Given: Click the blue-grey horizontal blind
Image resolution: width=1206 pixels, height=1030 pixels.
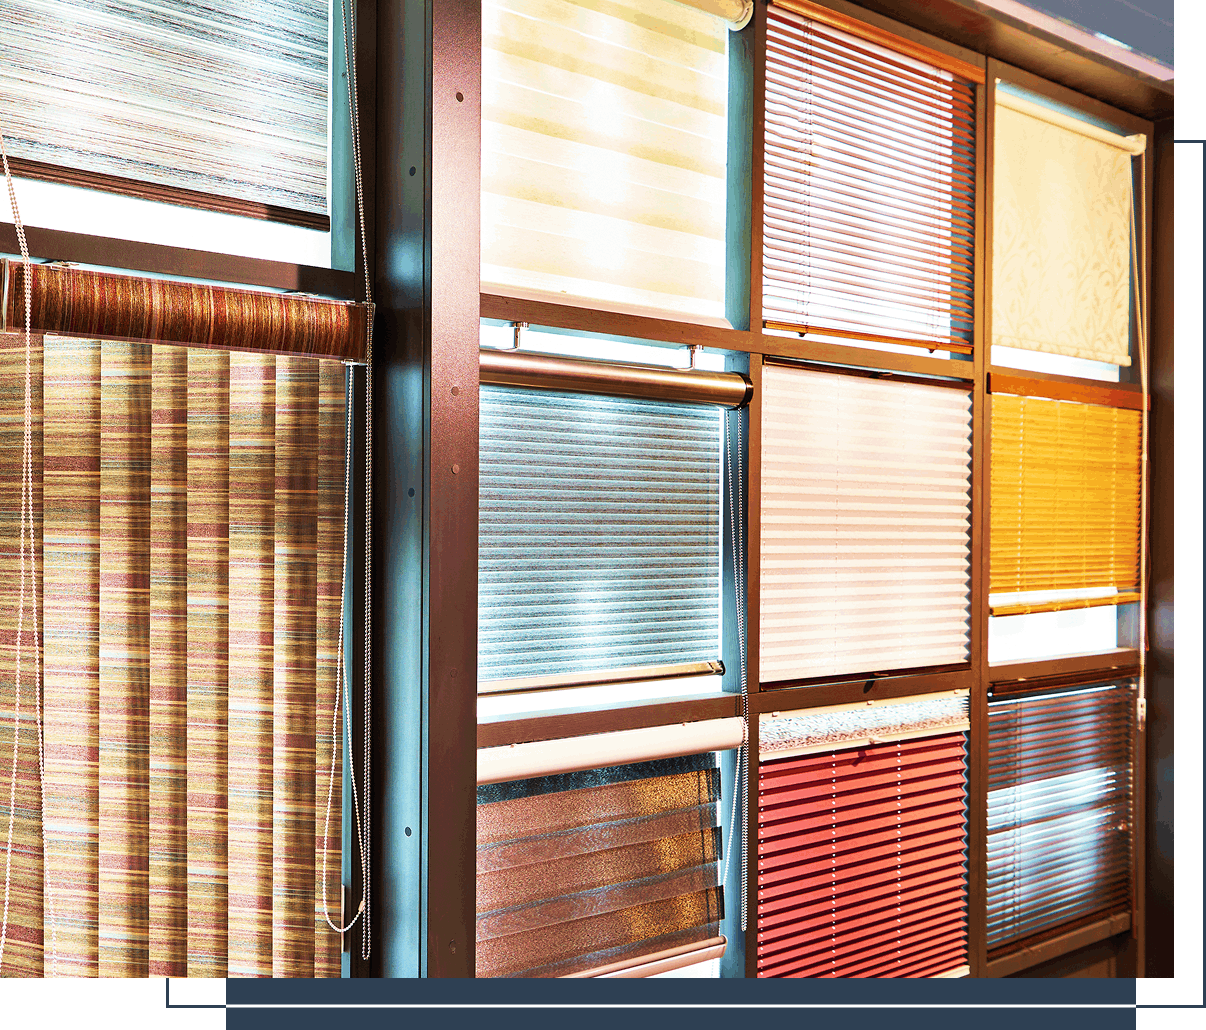Looking at the screenshot, I should (x=598, y=530).
